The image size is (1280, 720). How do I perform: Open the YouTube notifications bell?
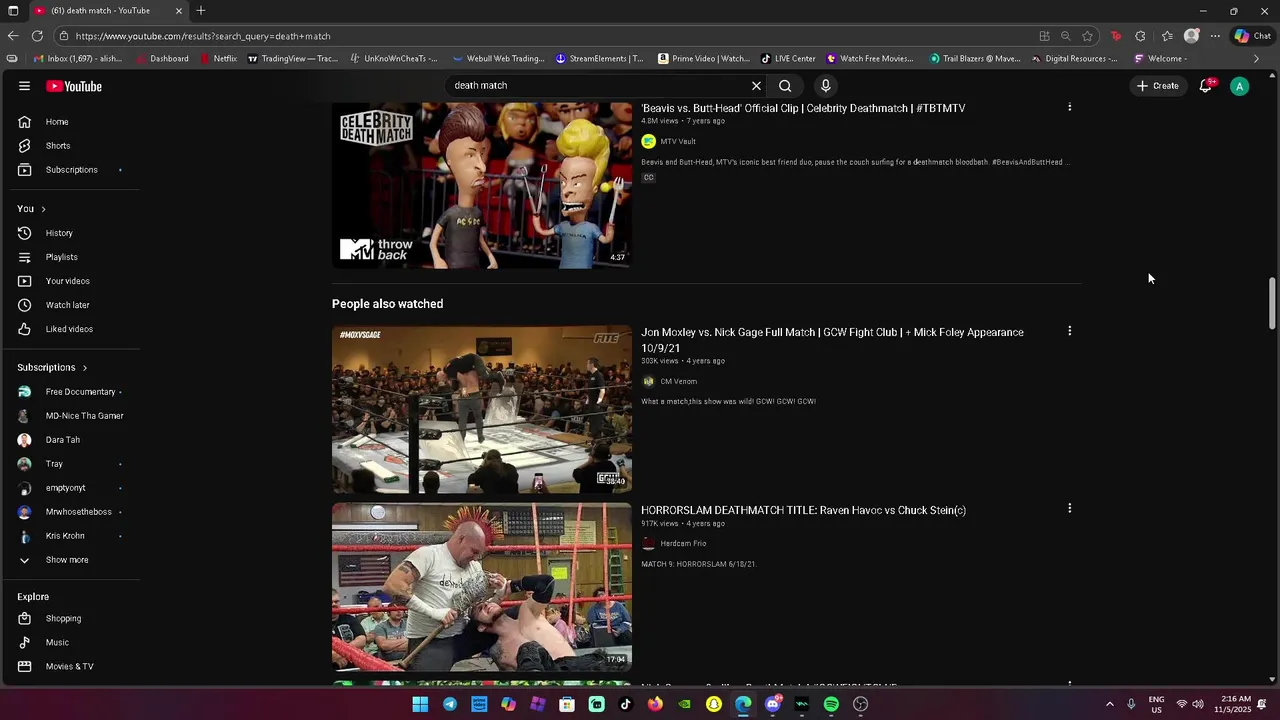click(1206, 86)
